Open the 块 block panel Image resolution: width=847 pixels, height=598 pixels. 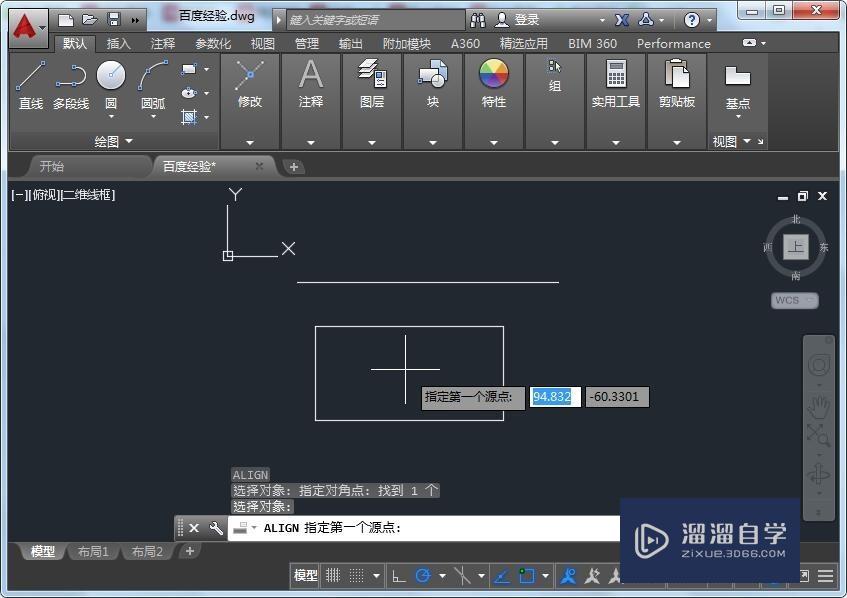(433, 85)
